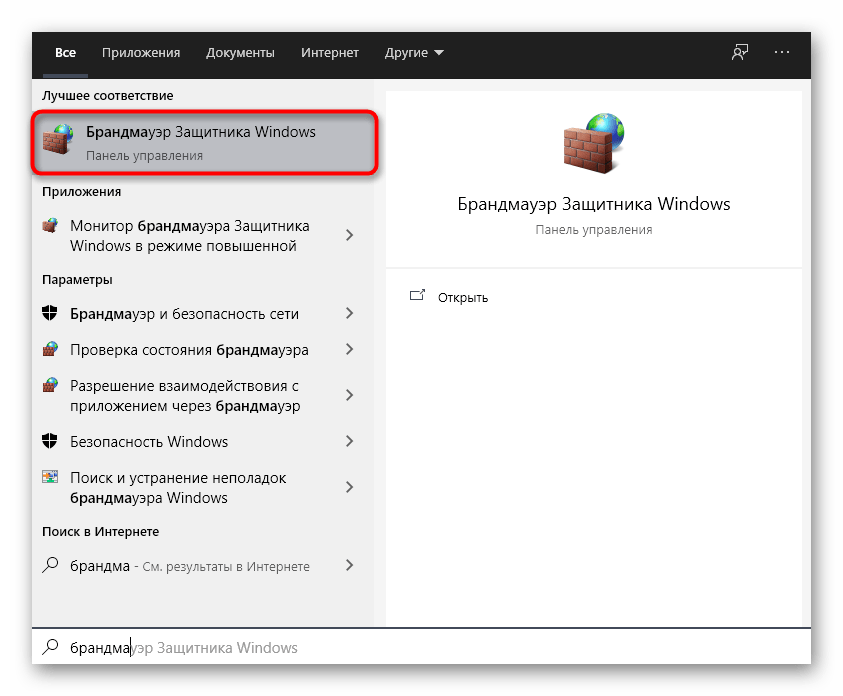The image size is (843, 696).
Task: Expand options chevron for Монитор брандмауэра
Action: pyautogui.click(x=349, y=235)
